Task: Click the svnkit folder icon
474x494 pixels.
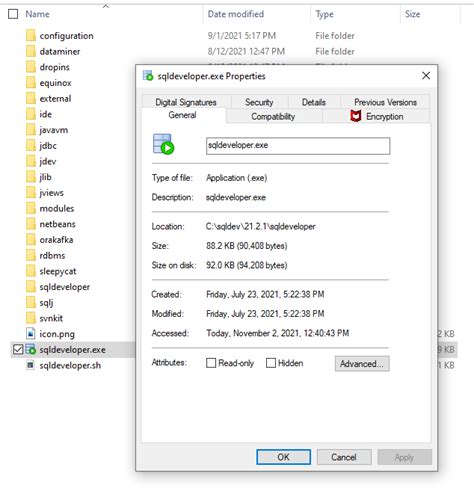Action: click(31, 318)
